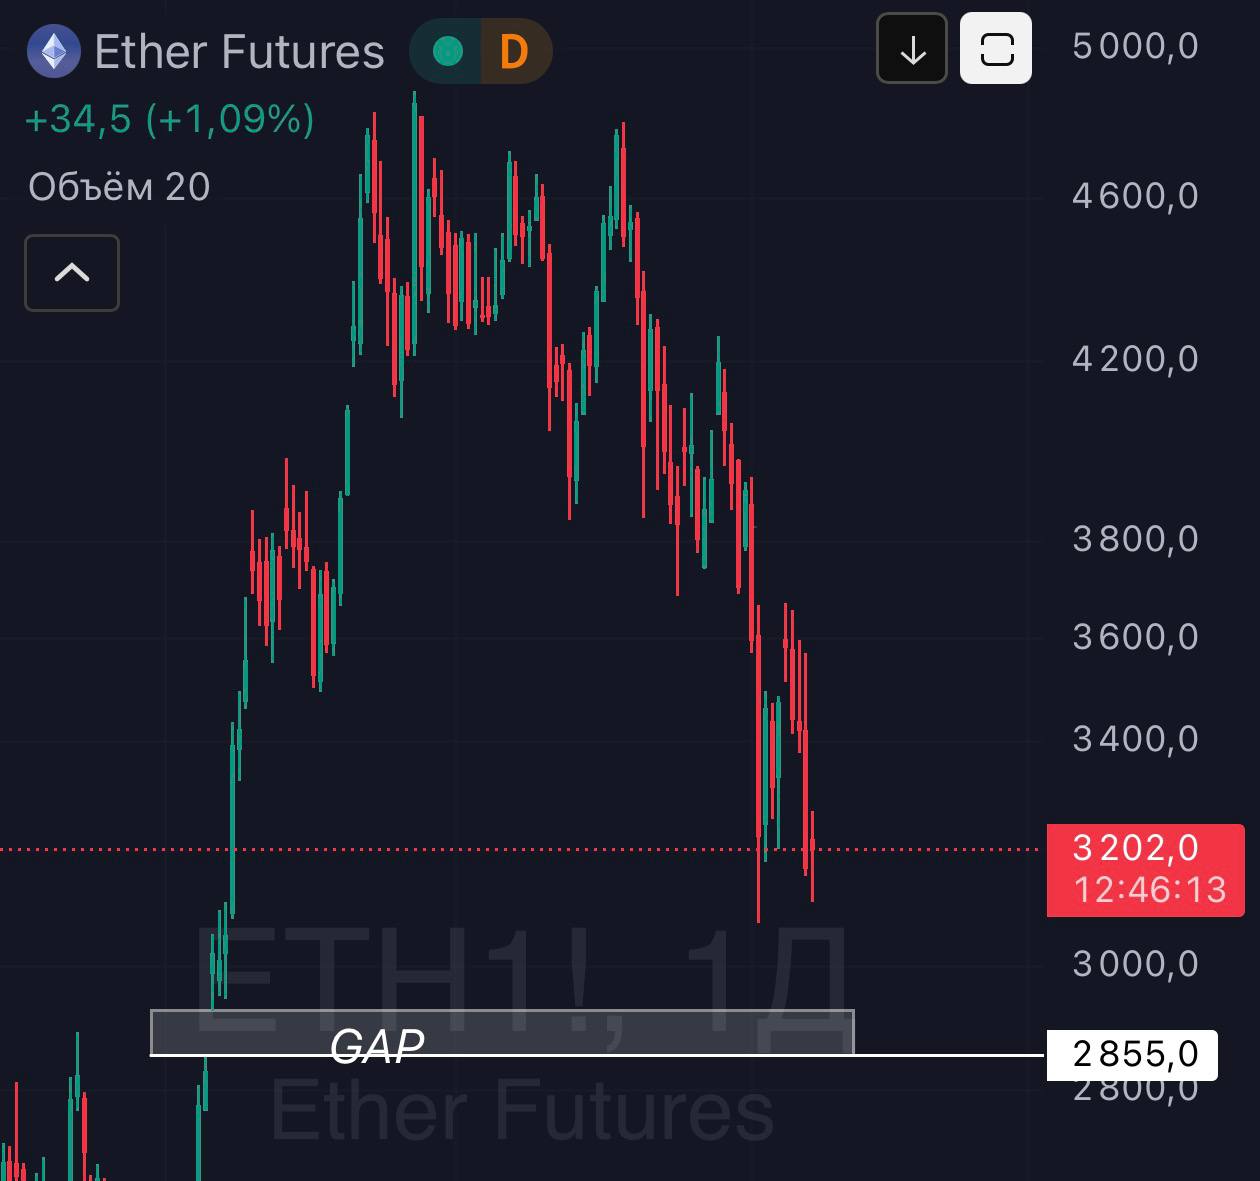The image size is (1260, 1181).
Task: Click the 3600,0 price scale label
Action: coord(1135,637)
